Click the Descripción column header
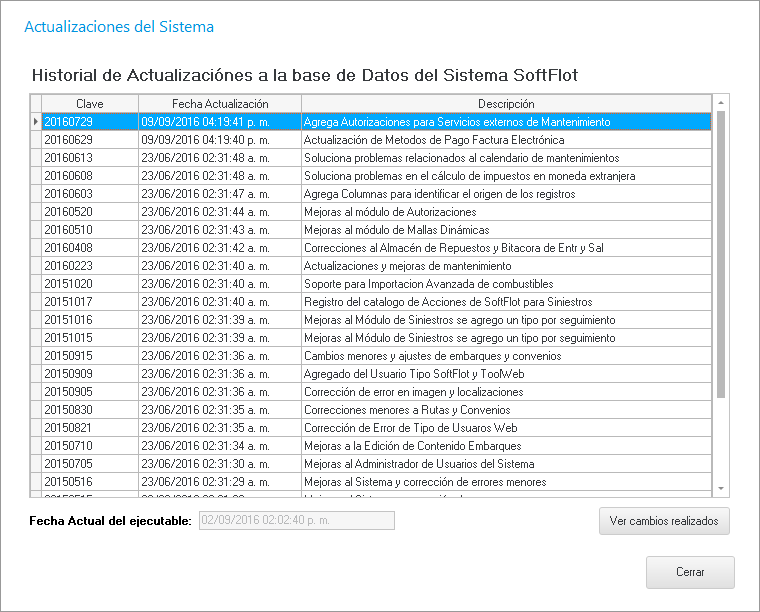The width and height of the screenshot is (760, 612). click(x=506, y=104)
